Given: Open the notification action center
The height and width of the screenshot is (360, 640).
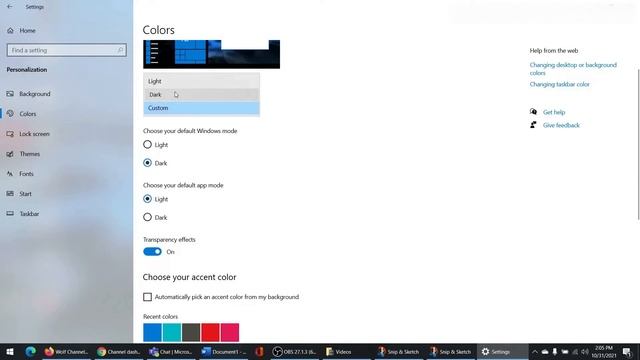Looking at the screenshot, I should [627, 351].
